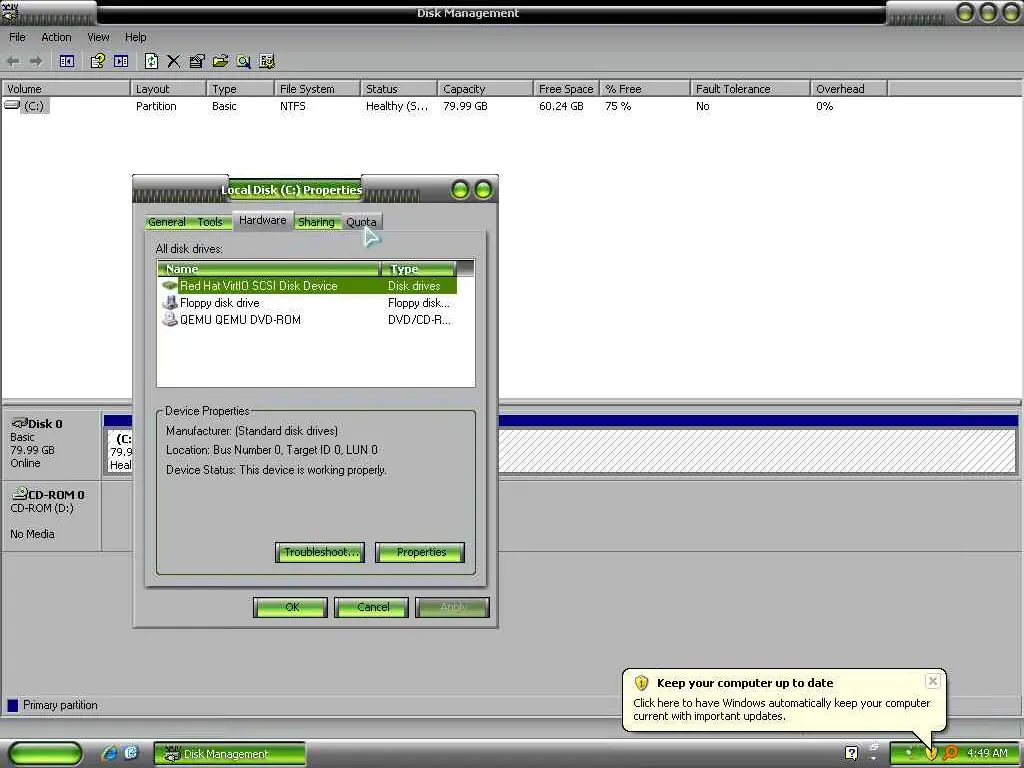Click 'Keep your computer up to date' balloon title

pos(745,683)
